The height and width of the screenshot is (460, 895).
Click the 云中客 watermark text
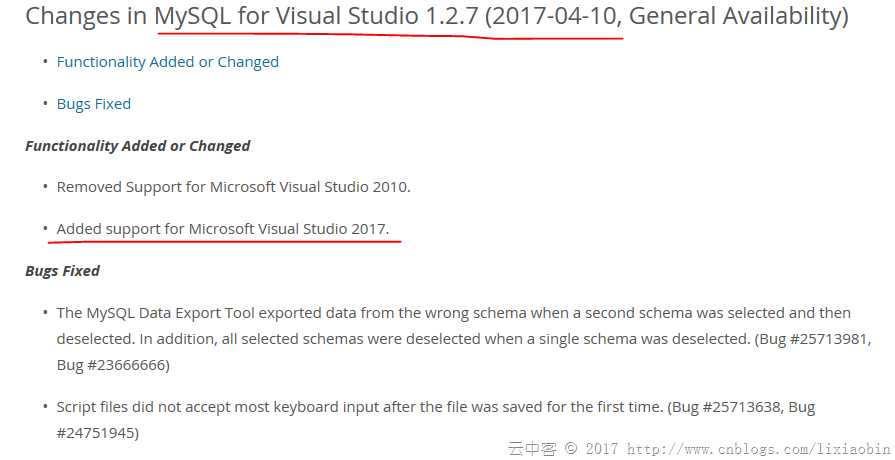coord(532,449)
